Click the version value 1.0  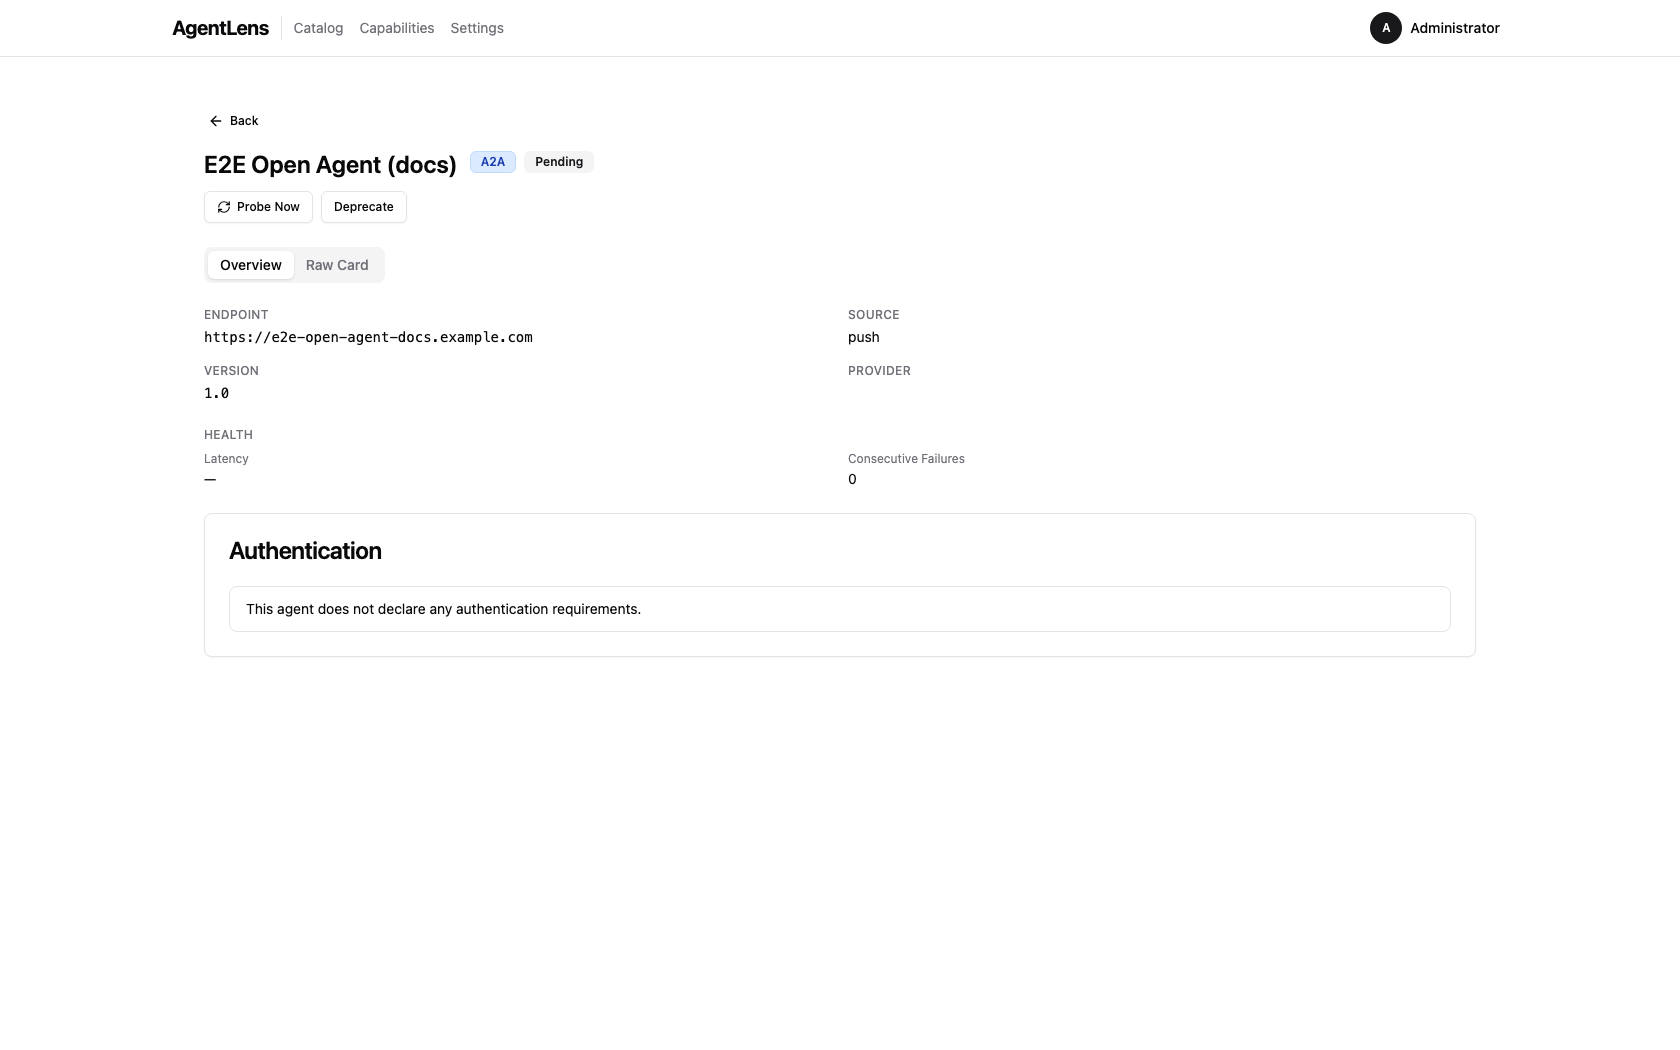point(215,393)
